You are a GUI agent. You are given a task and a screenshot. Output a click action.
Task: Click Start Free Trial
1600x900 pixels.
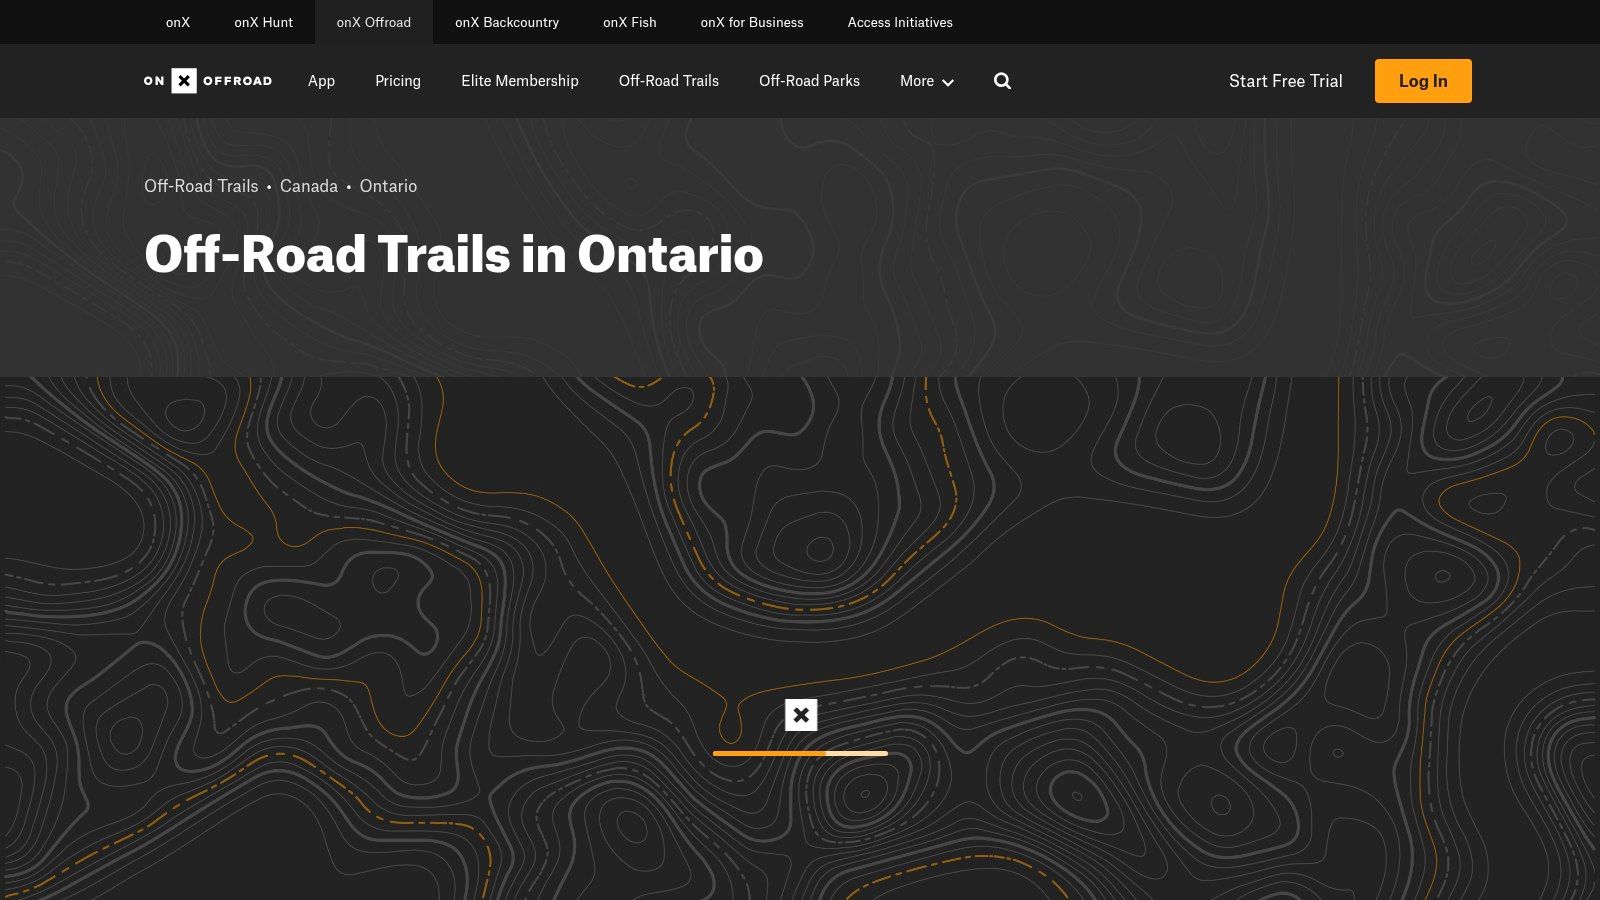click(1285, 81)
